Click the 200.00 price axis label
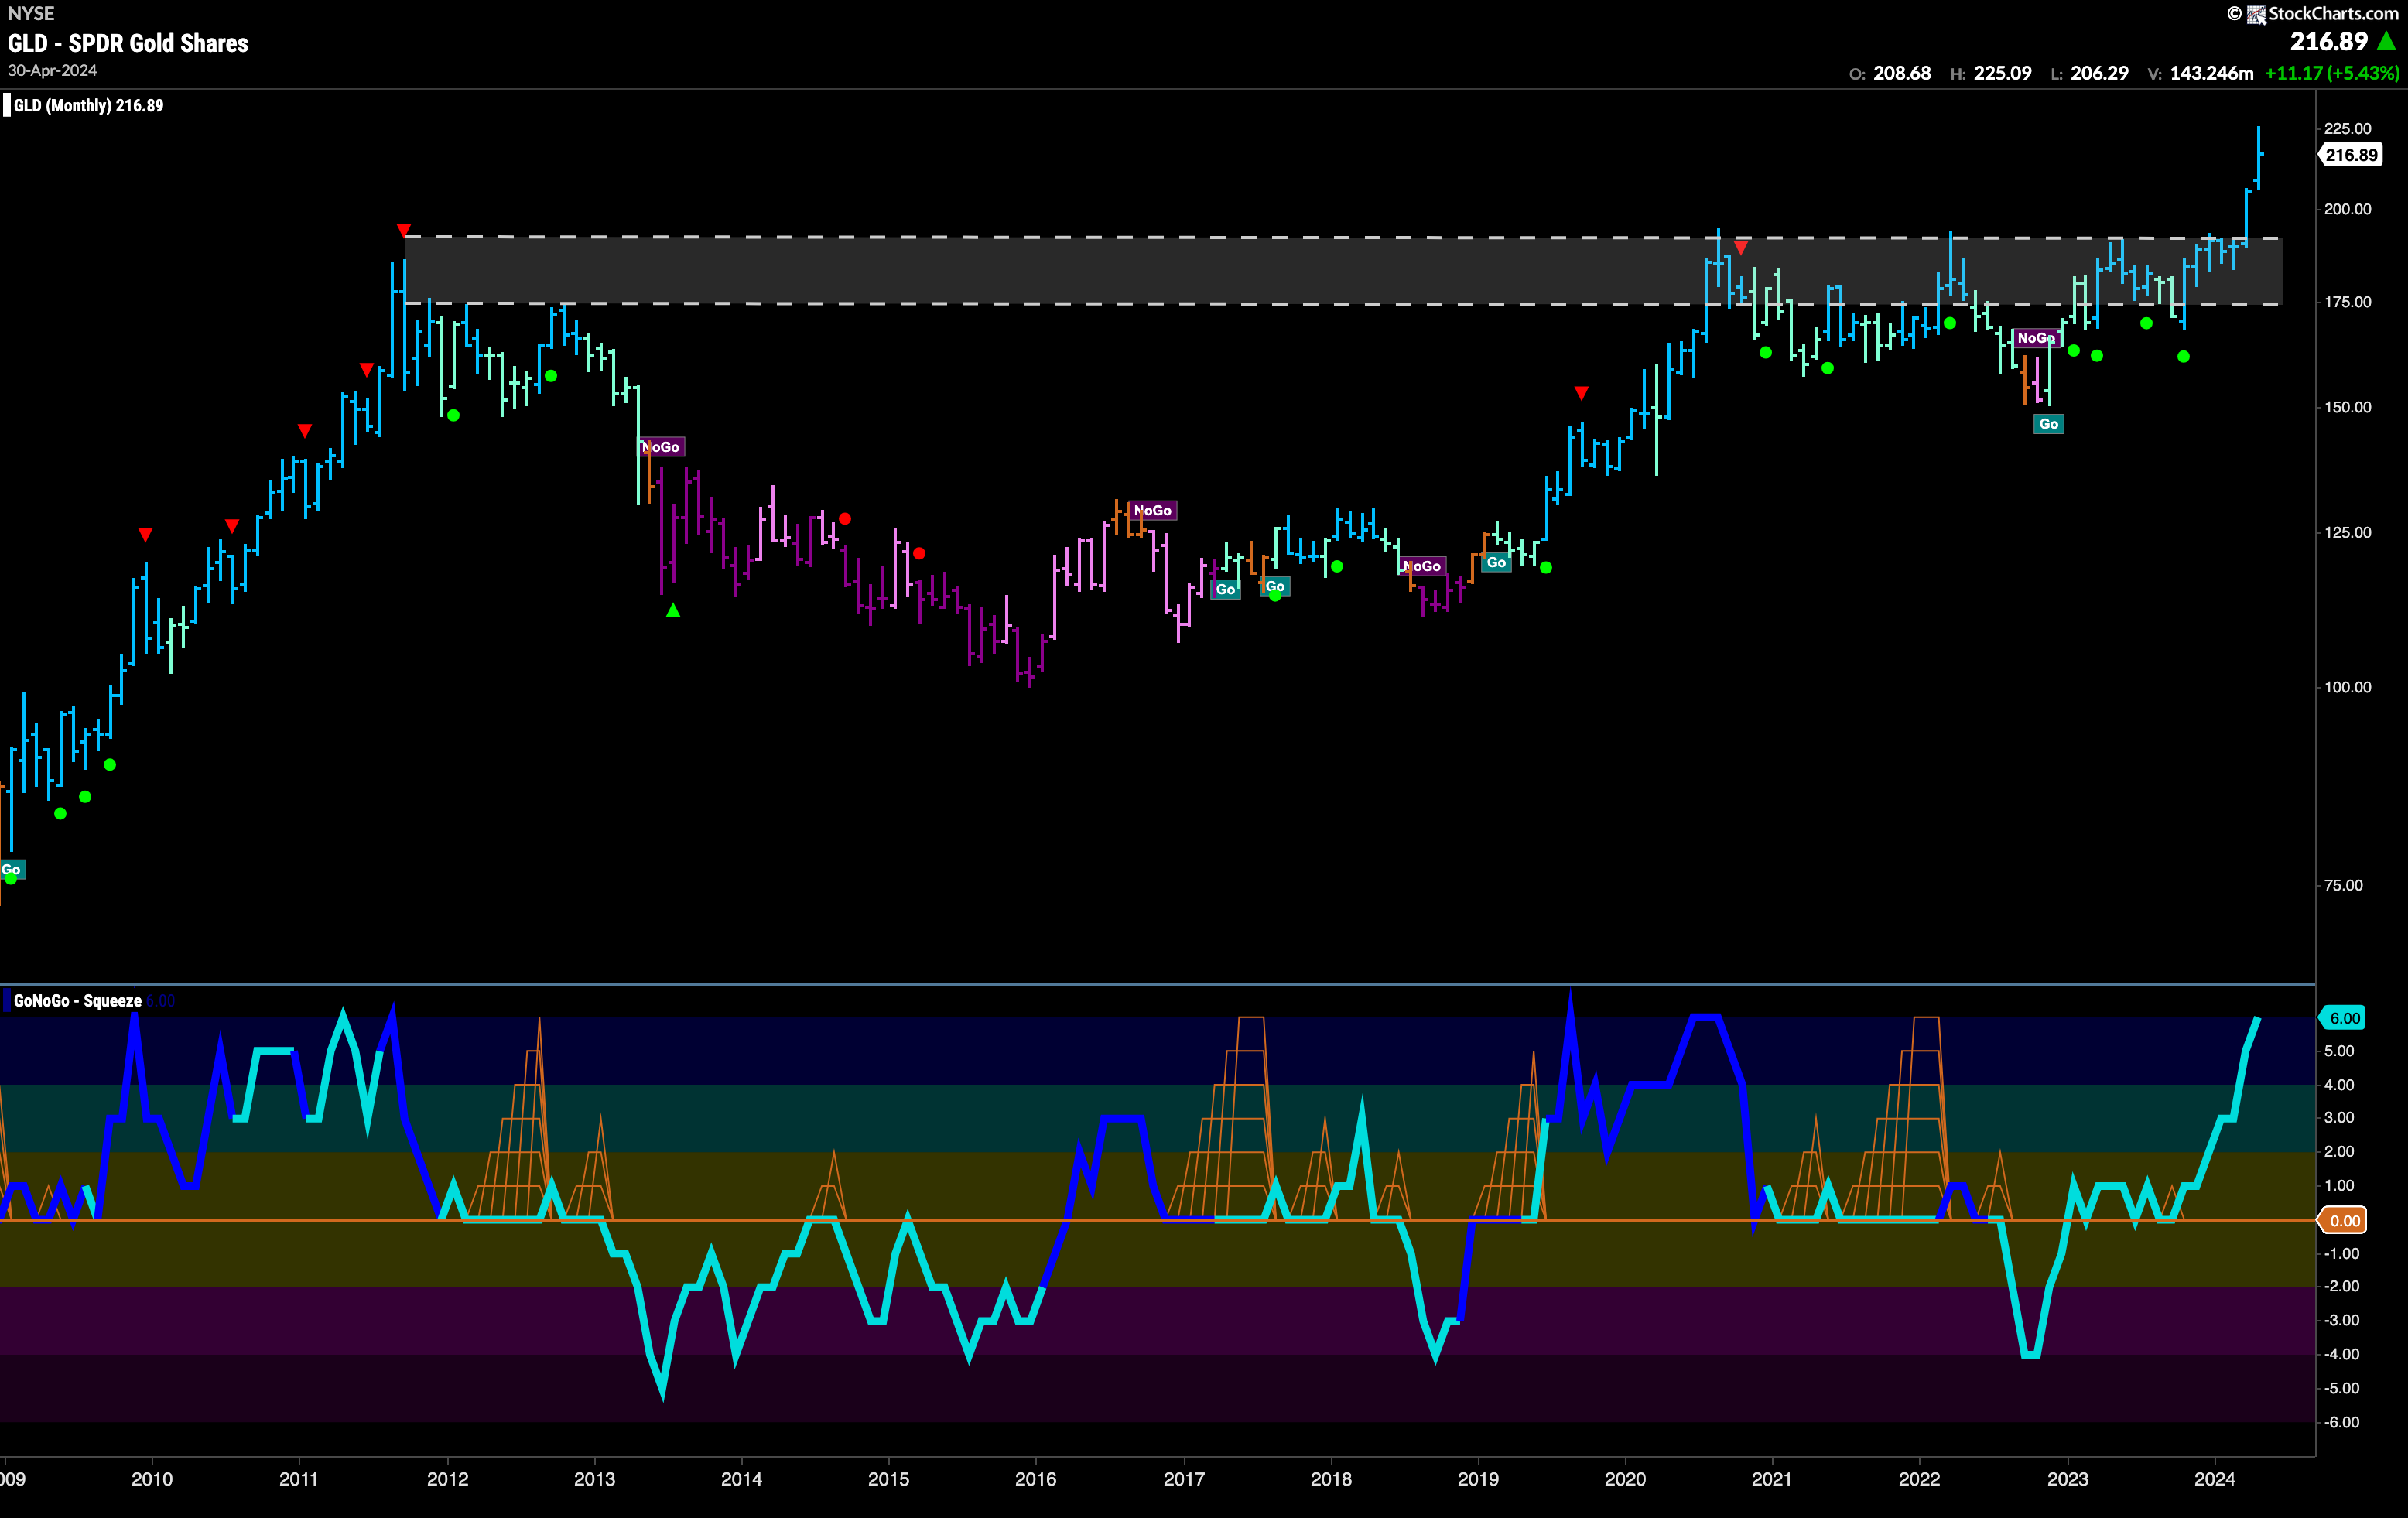The width and height of the screenshot is (2408, 1518). pyautogui.click(x=2347, y=209)
